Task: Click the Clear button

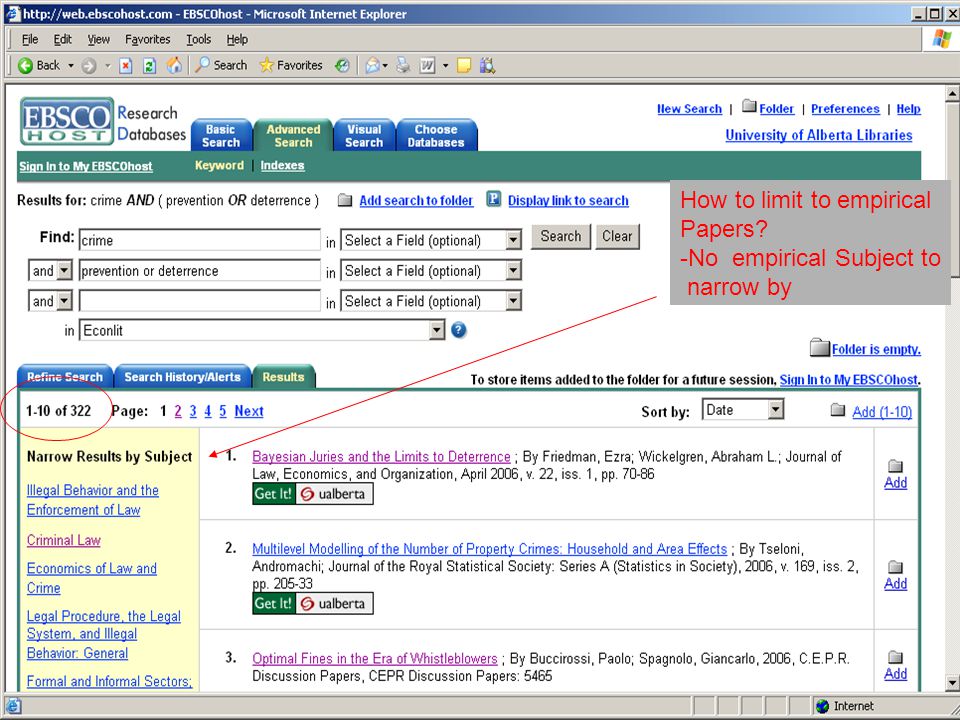Action: (x=617, y=236)
